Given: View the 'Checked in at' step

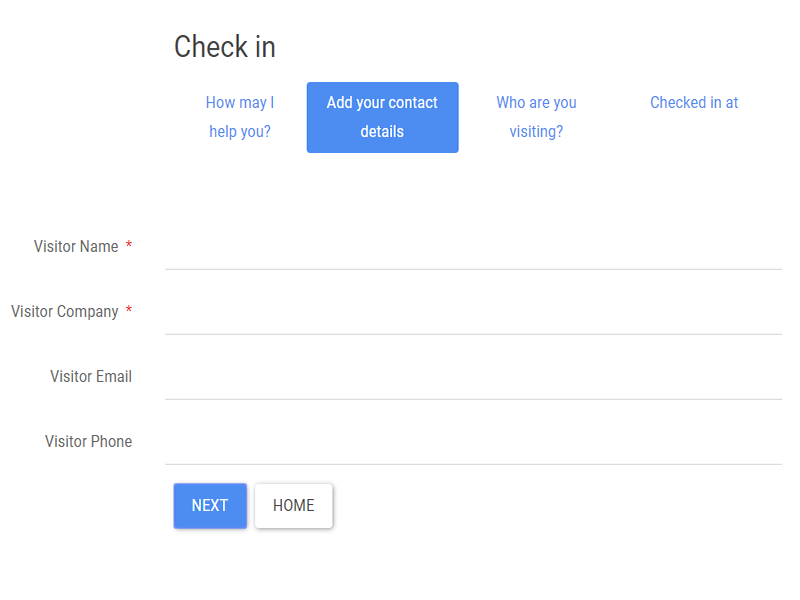Looking at the screenshot, I should pos(693,102).
